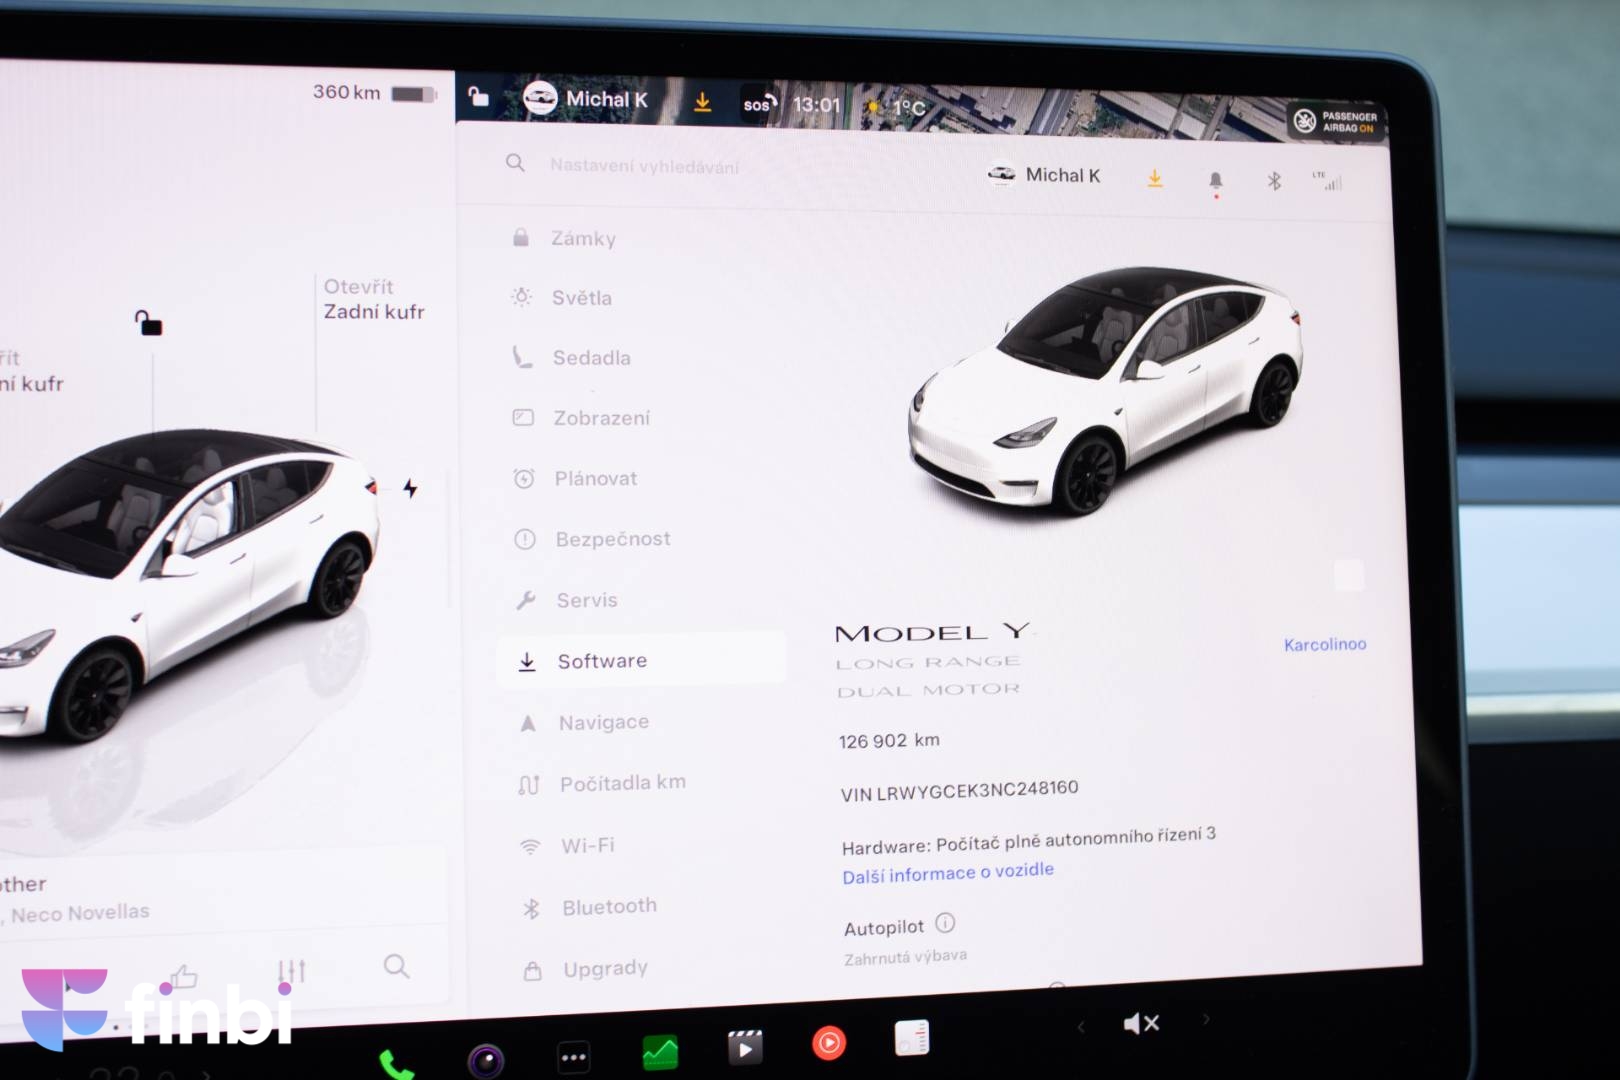Open the green phone app in bottom bar
Image resolution: width=1620 pixels, height=1080 pixels.
(396, 1064)
